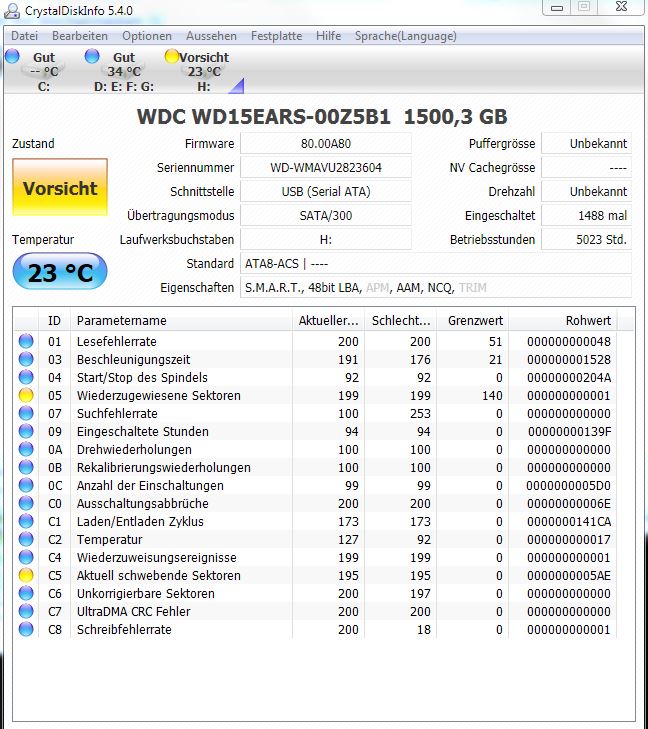Click the blue status icon for drive C:
The image size is (648, 729).
coord(12,56)
